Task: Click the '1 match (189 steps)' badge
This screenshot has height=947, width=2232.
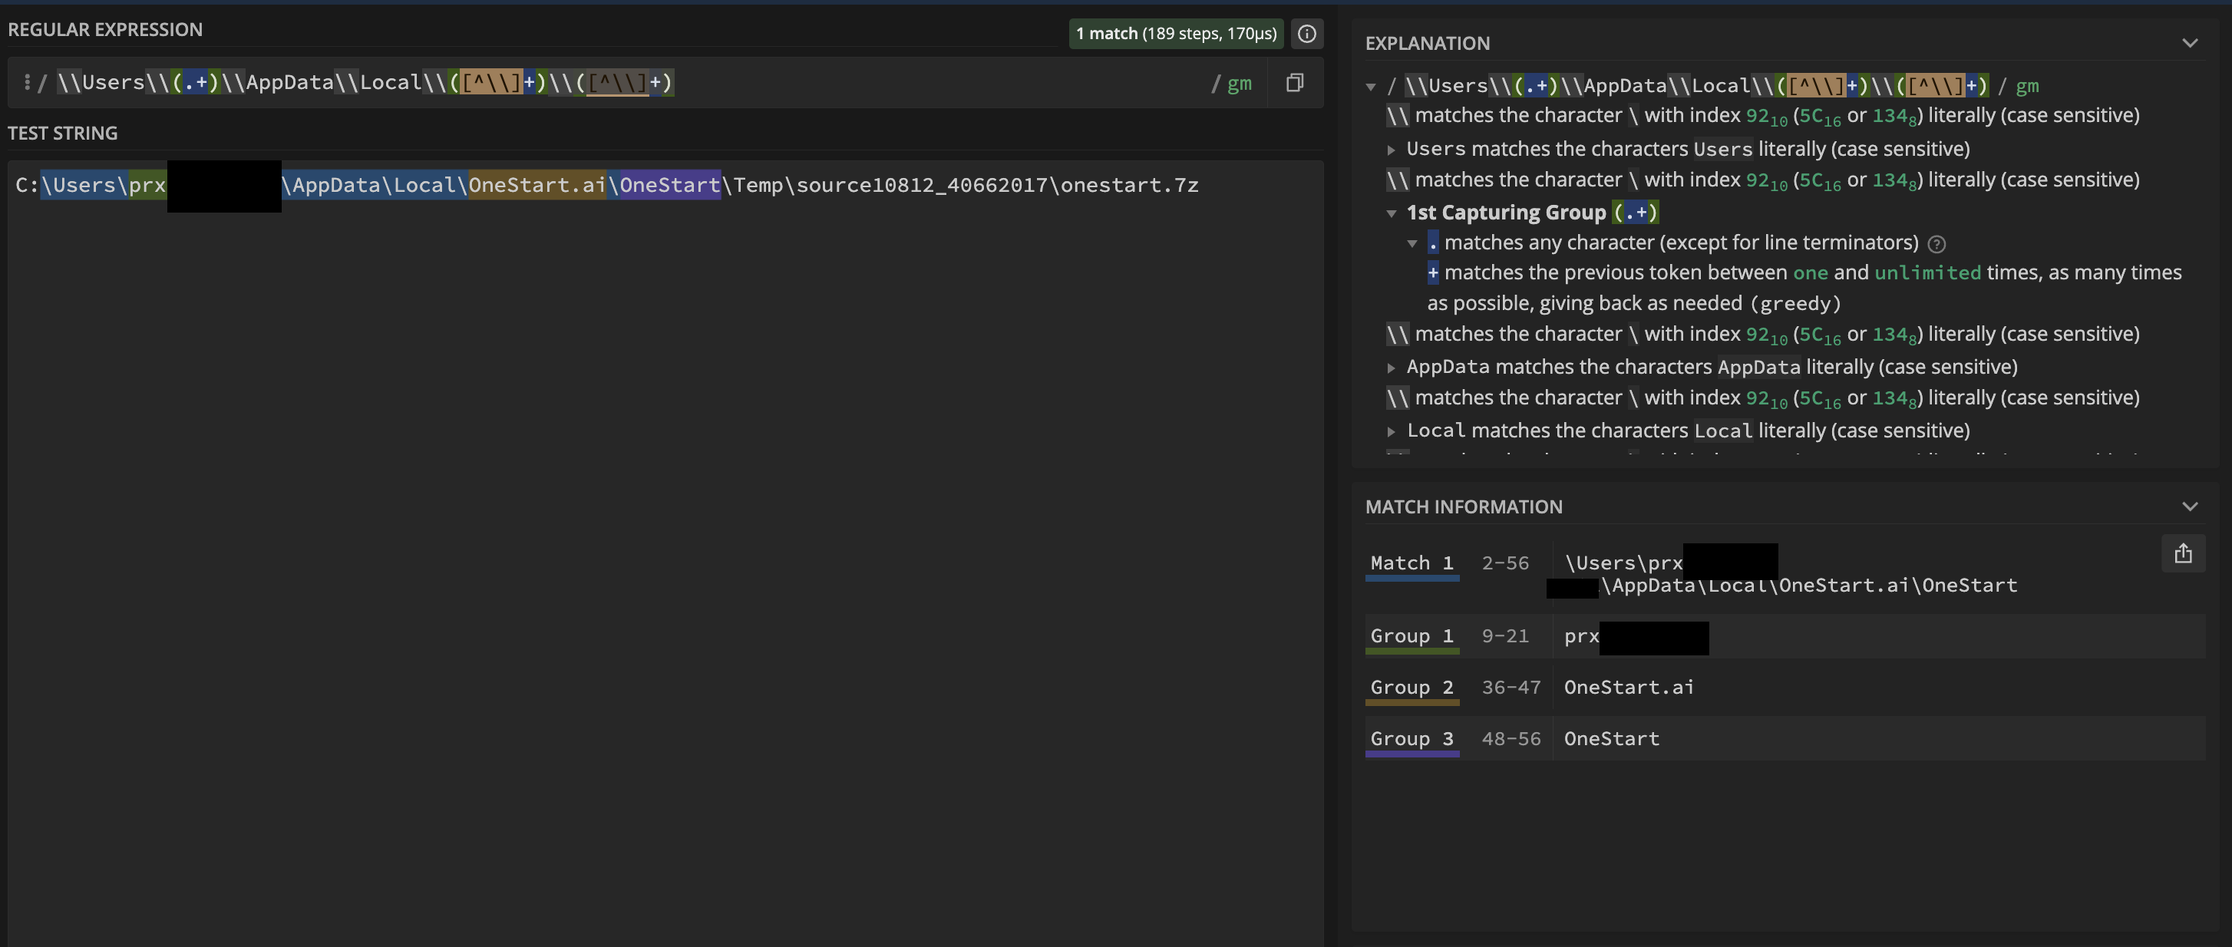Action: (1176, 34)
